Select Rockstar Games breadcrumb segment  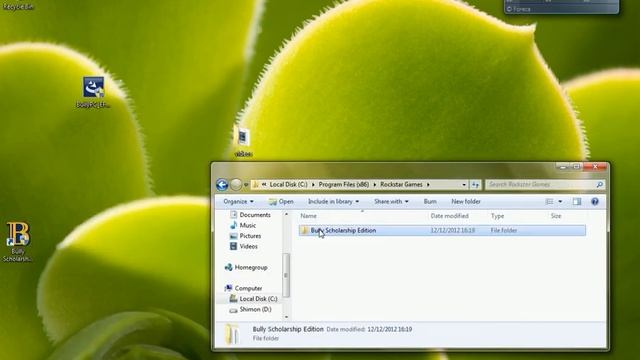pyautogui.click(x=401, y=184)
